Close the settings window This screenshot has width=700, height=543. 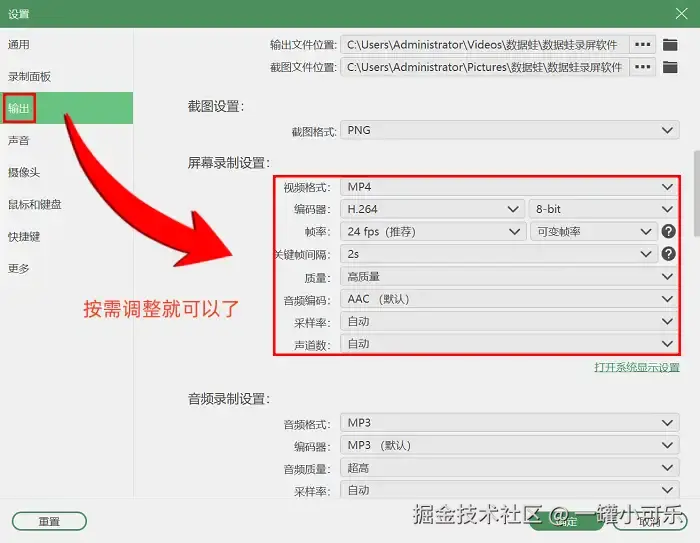click(x=681, y=14)
